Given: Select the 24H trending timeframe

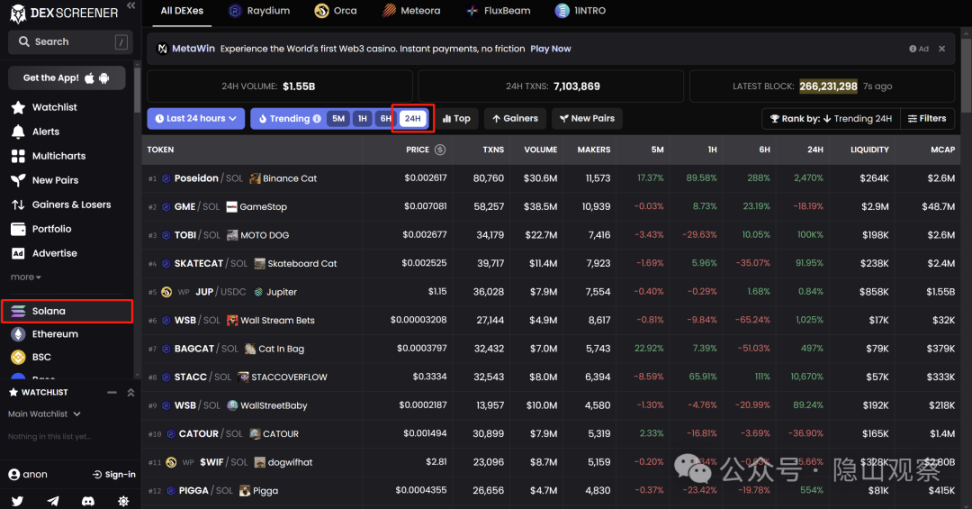Looking at the screenshot, I should pyautogui.click(x=413, y=118).
